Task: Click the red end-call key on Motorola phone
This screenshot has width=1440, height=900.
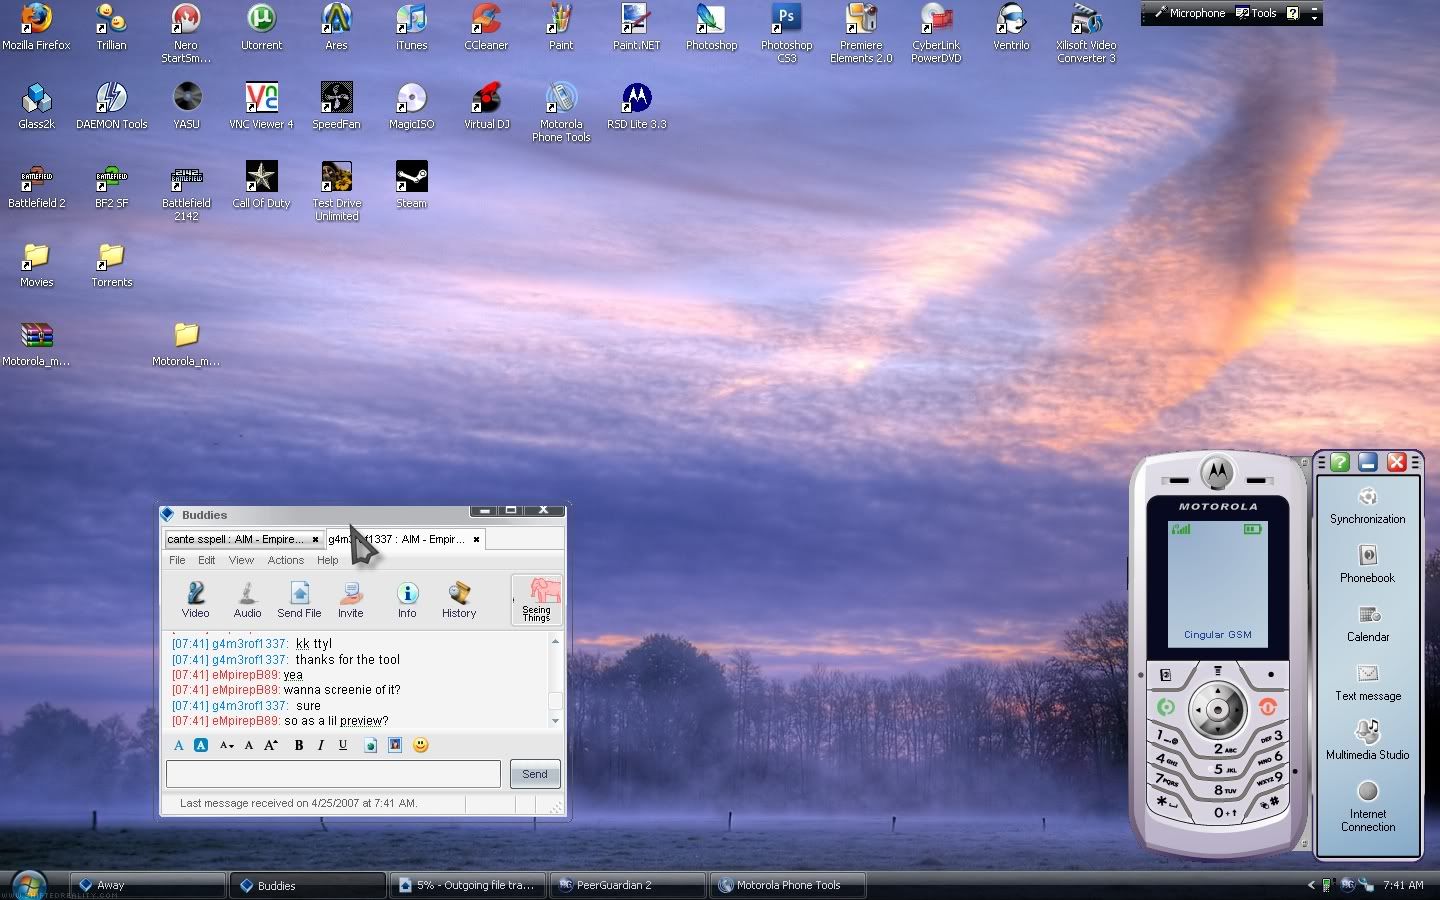Action: [x=1268, y=707]
